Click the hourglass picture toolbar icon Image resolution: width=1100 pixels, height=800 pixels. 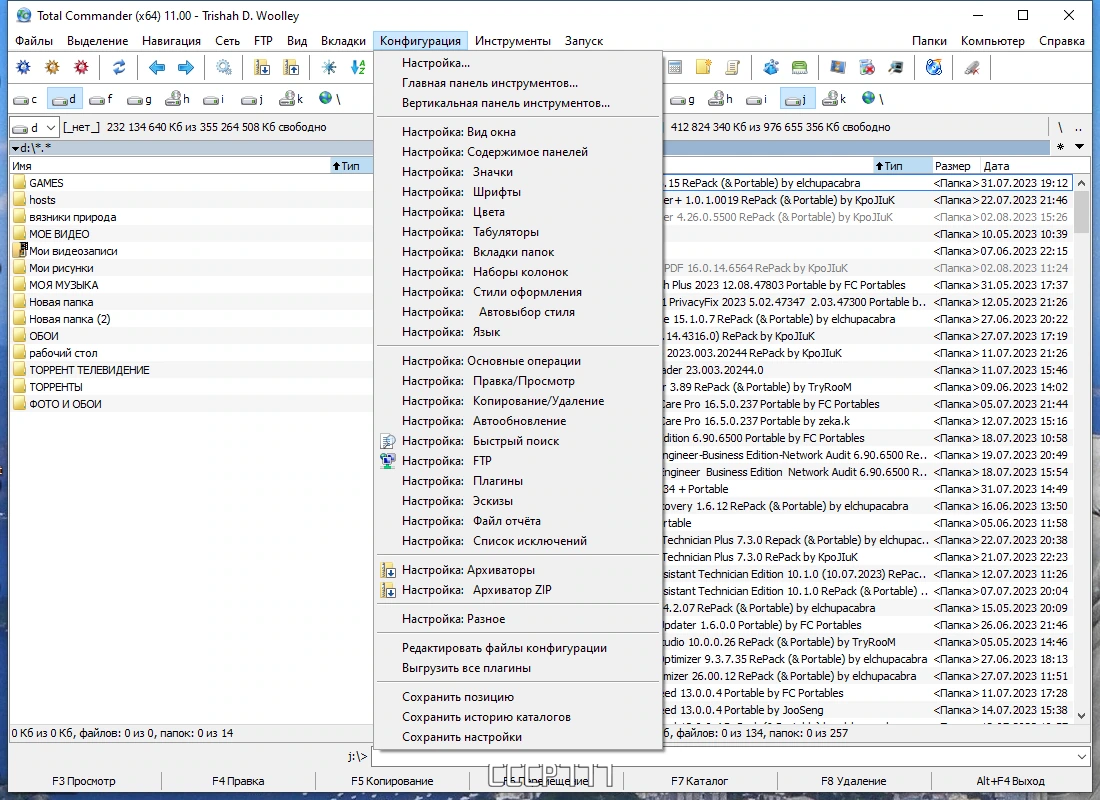tap(838, 67)
